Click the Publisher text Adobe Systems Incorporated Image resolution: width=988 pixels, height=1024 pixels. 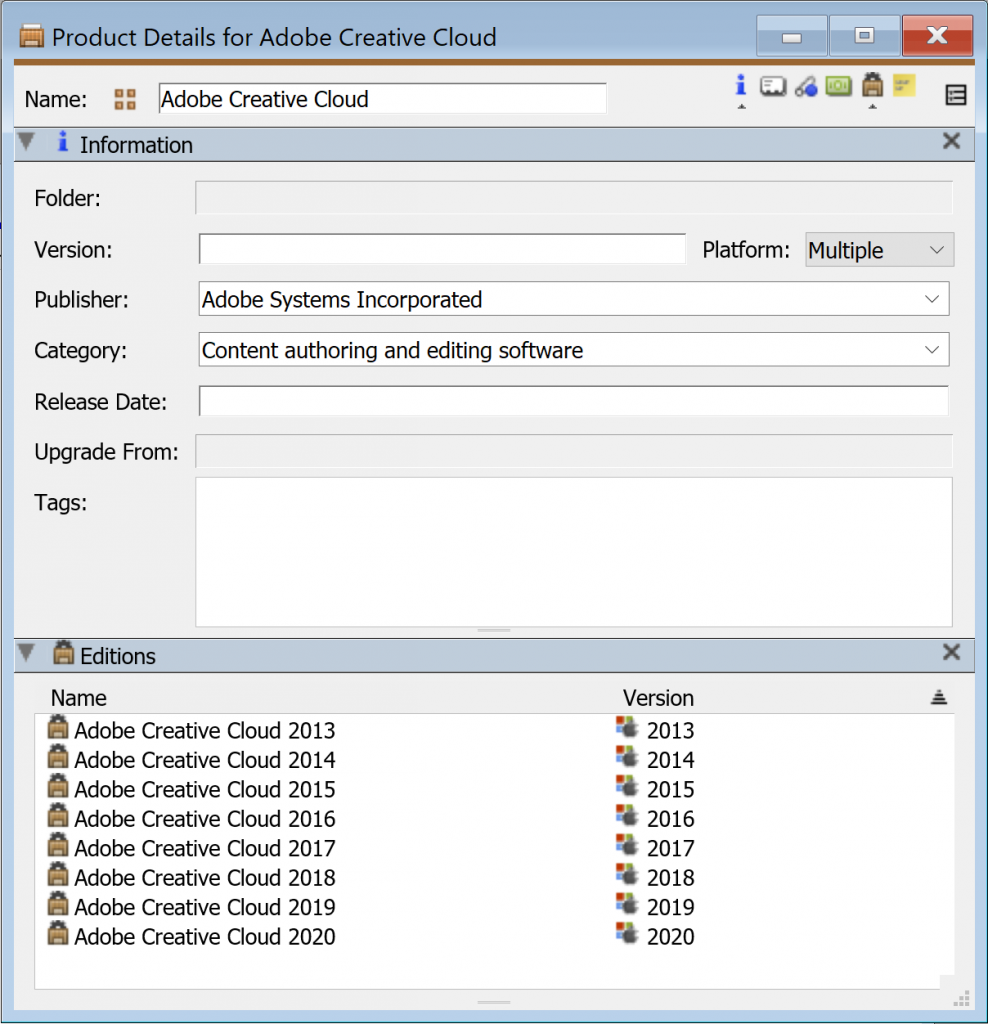(x=342, y=300)
